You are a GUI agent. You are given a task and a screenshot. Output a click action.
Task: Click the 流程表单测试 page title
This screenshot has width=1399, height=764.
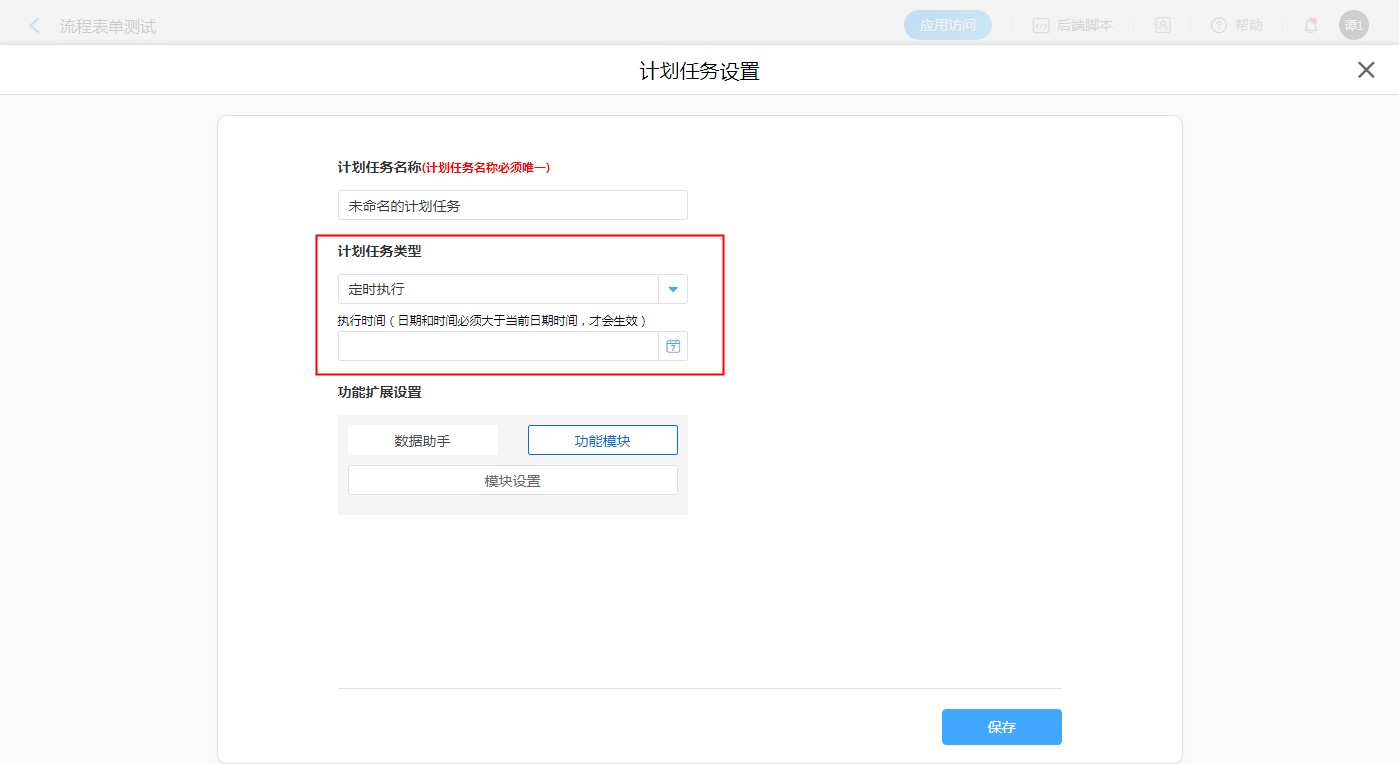[108, 27]
